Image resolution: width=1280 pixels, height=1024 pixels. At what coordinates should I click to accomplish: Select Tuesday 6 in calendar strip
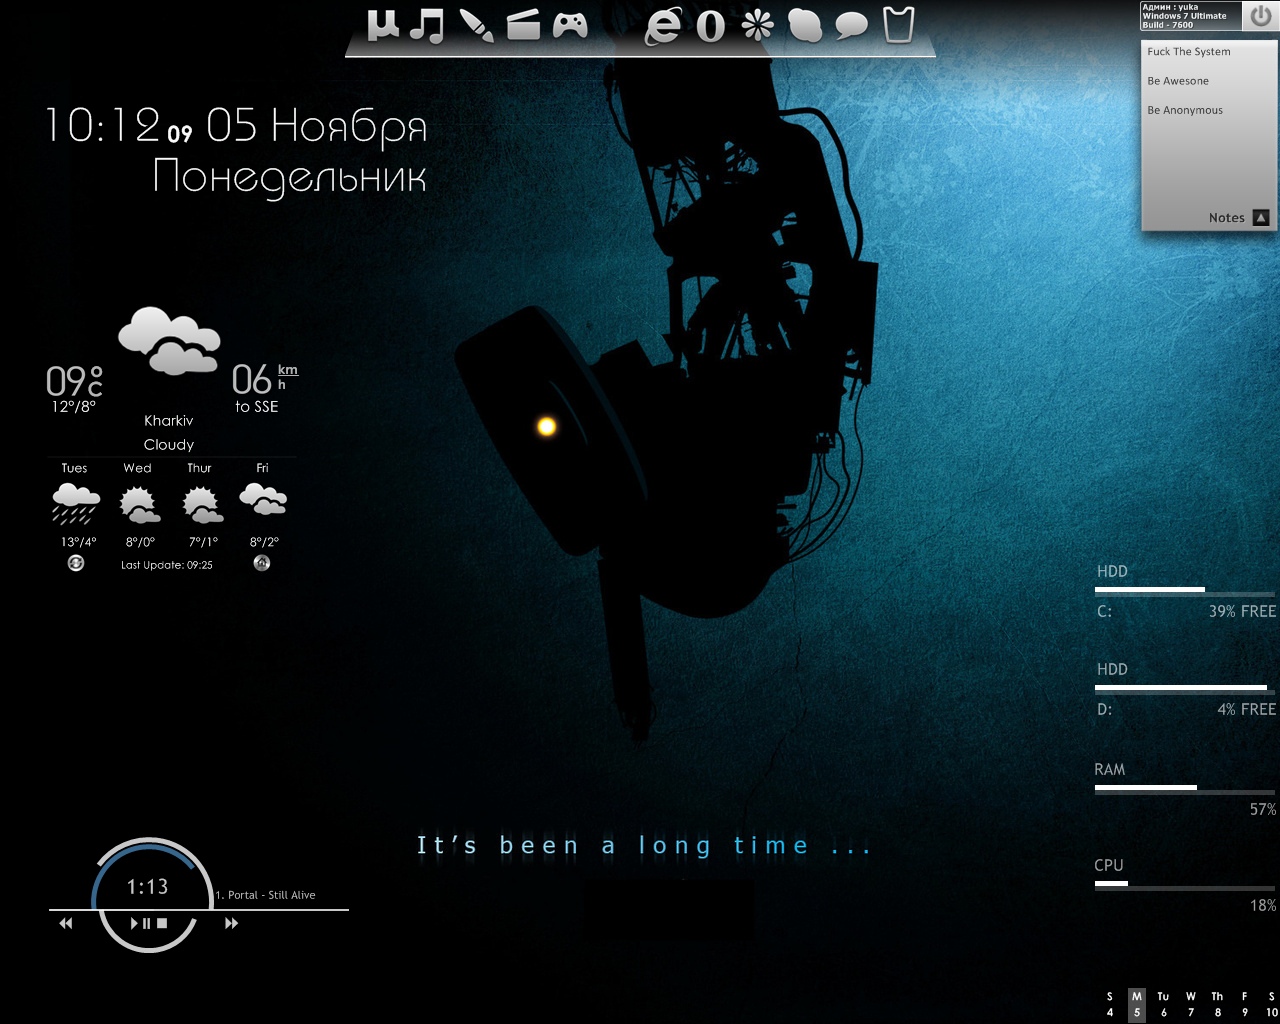pos(1163,1005)
